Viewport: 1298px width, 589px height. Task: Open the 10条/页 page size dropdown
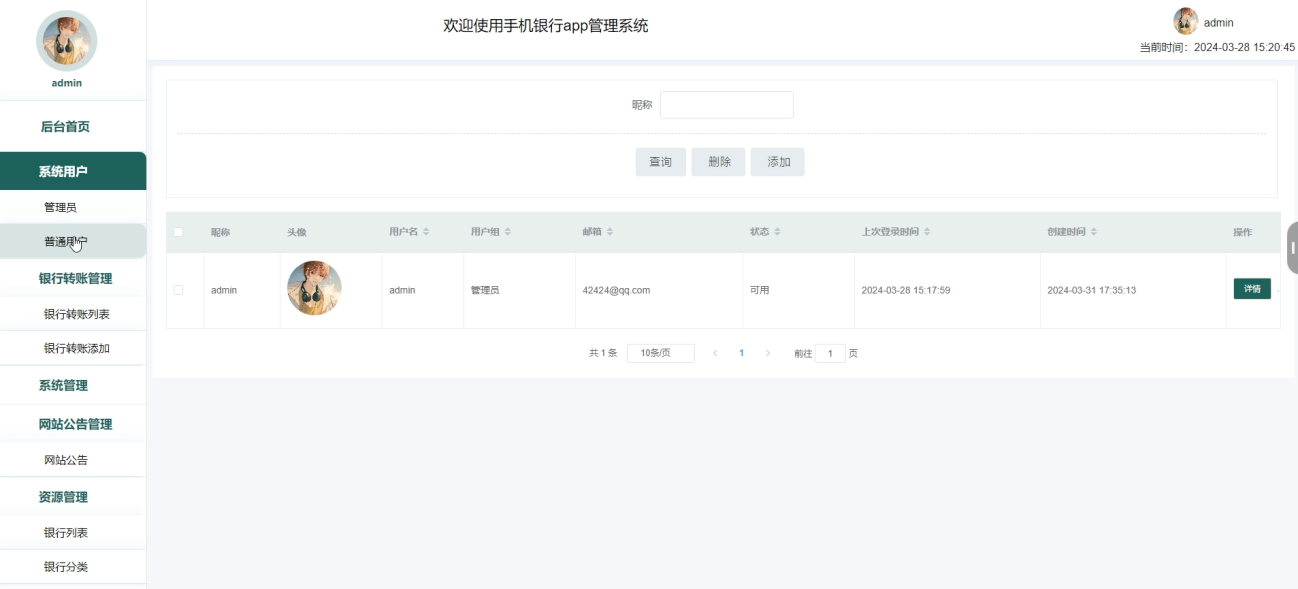pyautogui.click(x=661, y=353)
